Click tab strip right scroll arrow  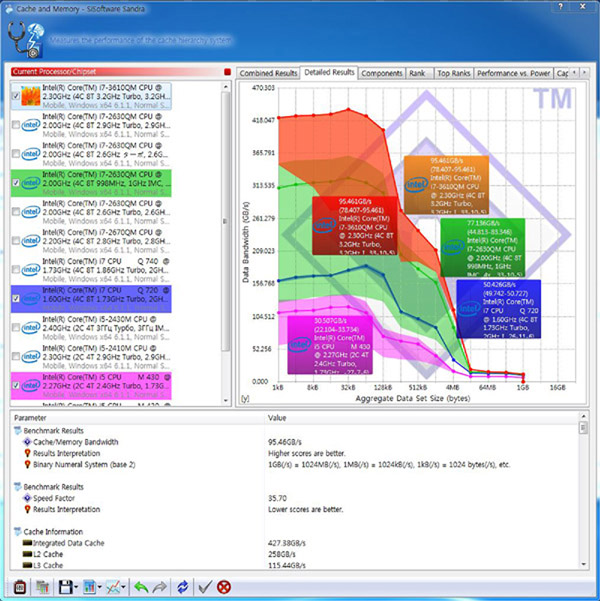pos(584,72)
